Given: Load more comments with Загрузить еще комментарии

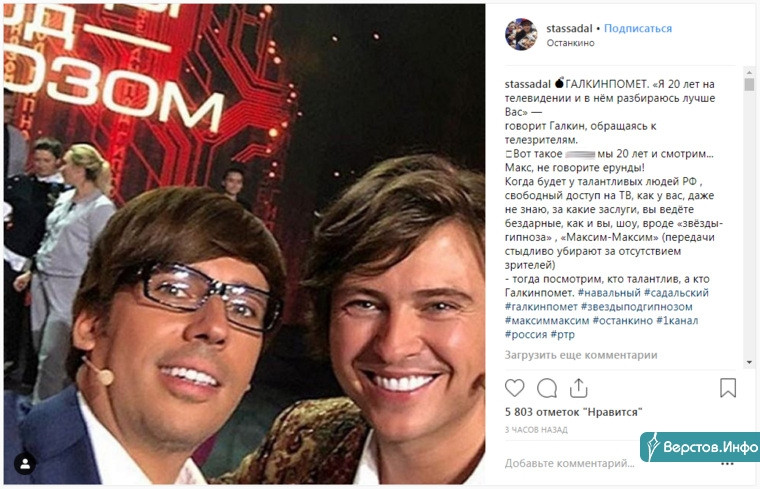Looking at the screenshot, I should [x=581, y=355].
